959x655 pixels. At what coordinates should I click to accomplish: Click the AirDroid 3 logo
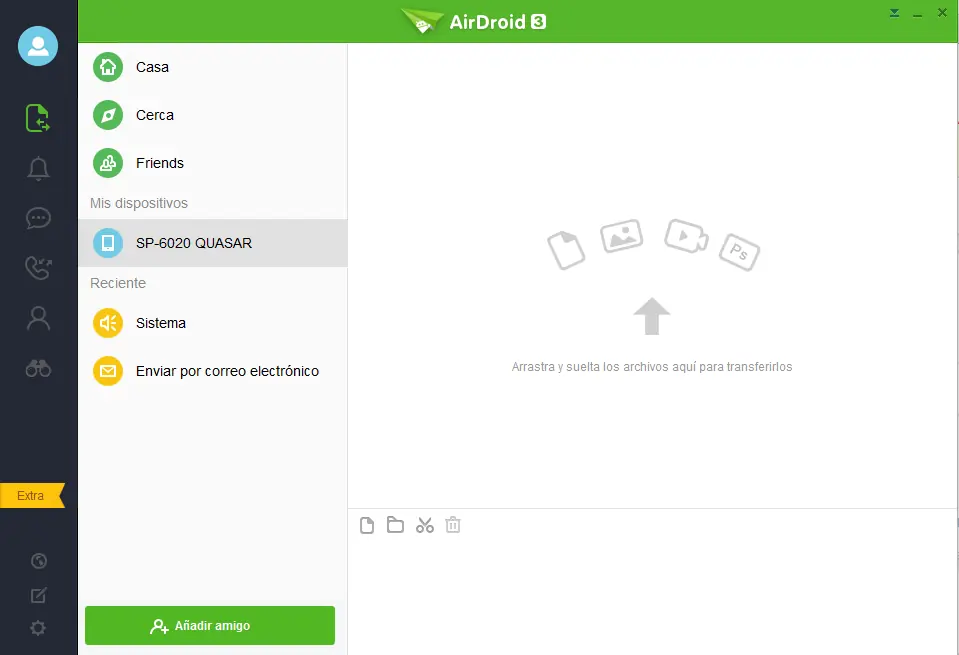[473, 21]
